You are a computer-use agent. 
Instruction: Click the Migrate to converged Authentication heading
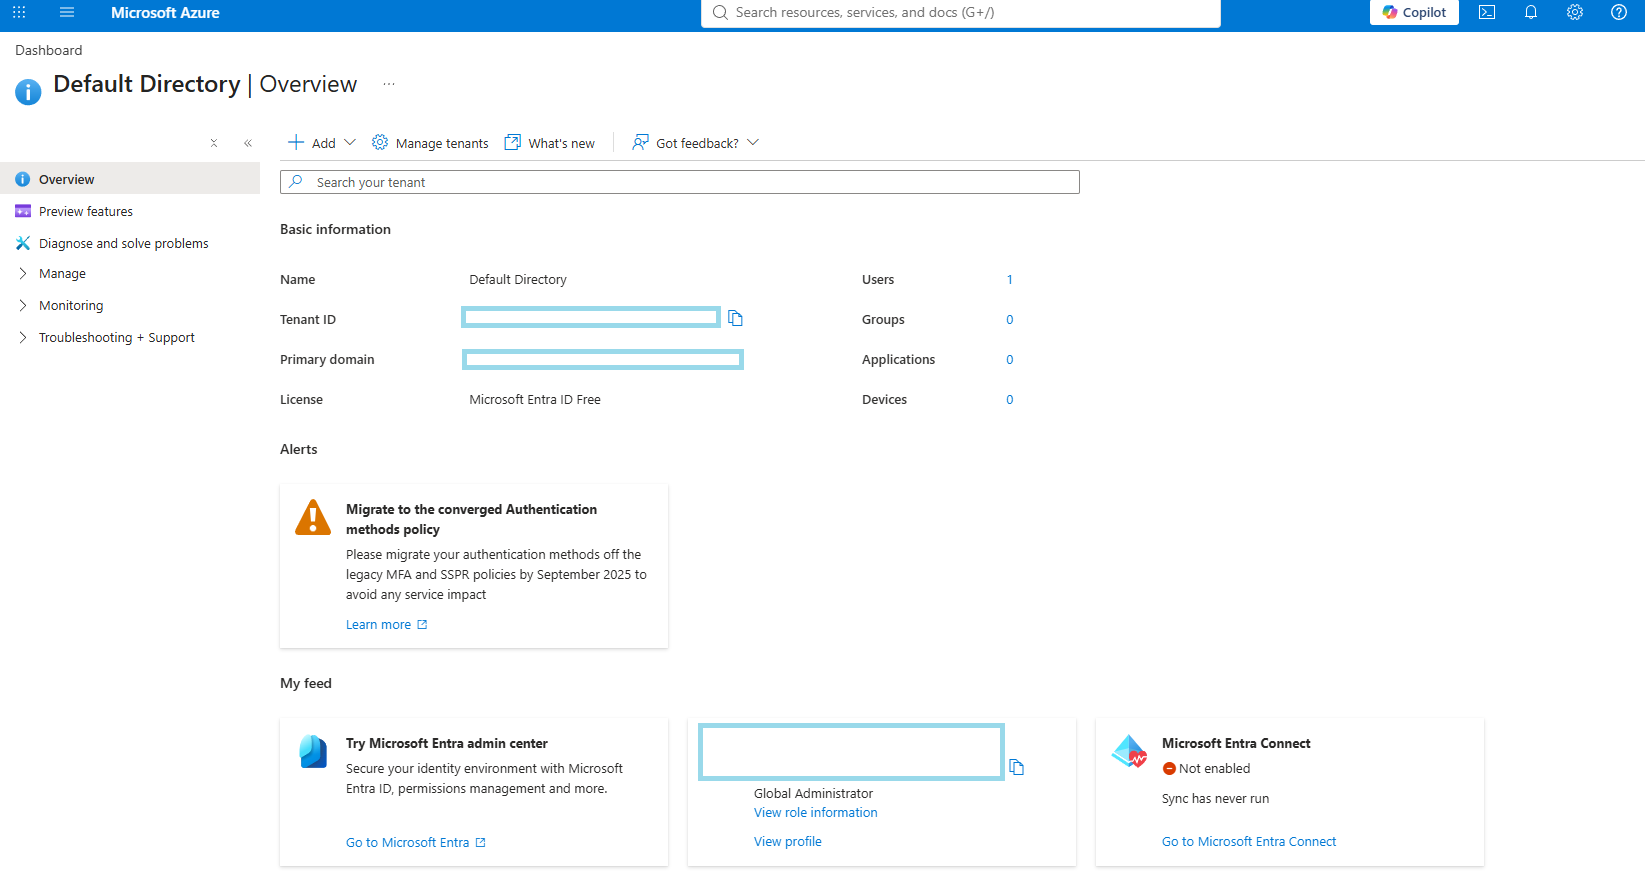pyautogui.click(x=471, y=519)
